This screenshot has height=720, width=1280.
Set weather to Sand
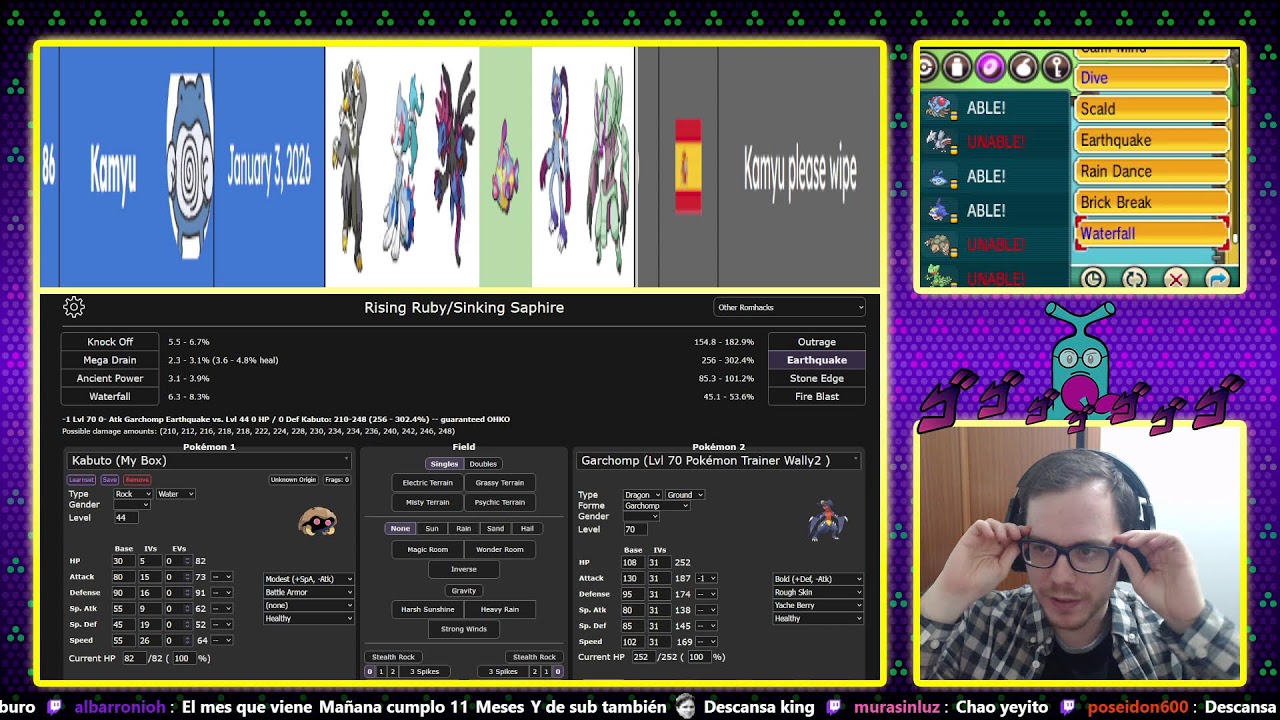click(495, 528)
